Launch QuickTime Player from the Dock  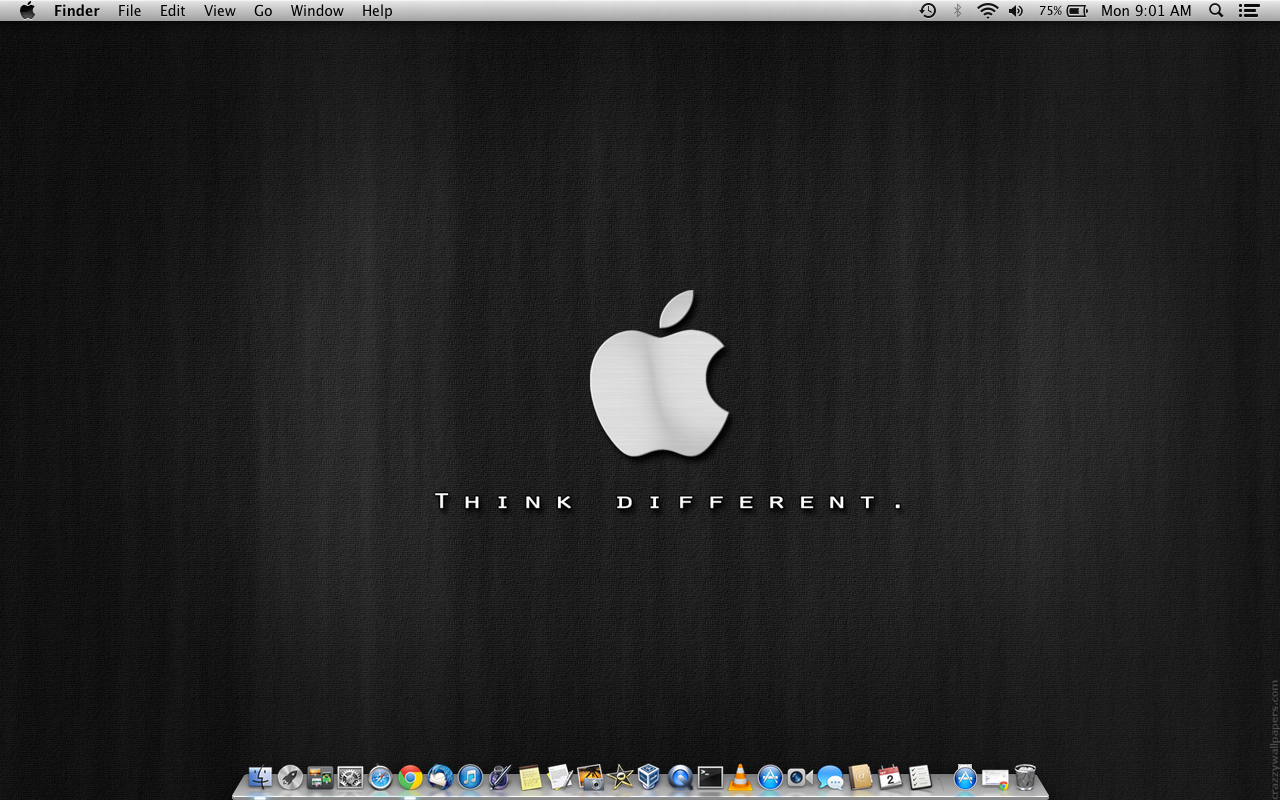pos(680,777)
